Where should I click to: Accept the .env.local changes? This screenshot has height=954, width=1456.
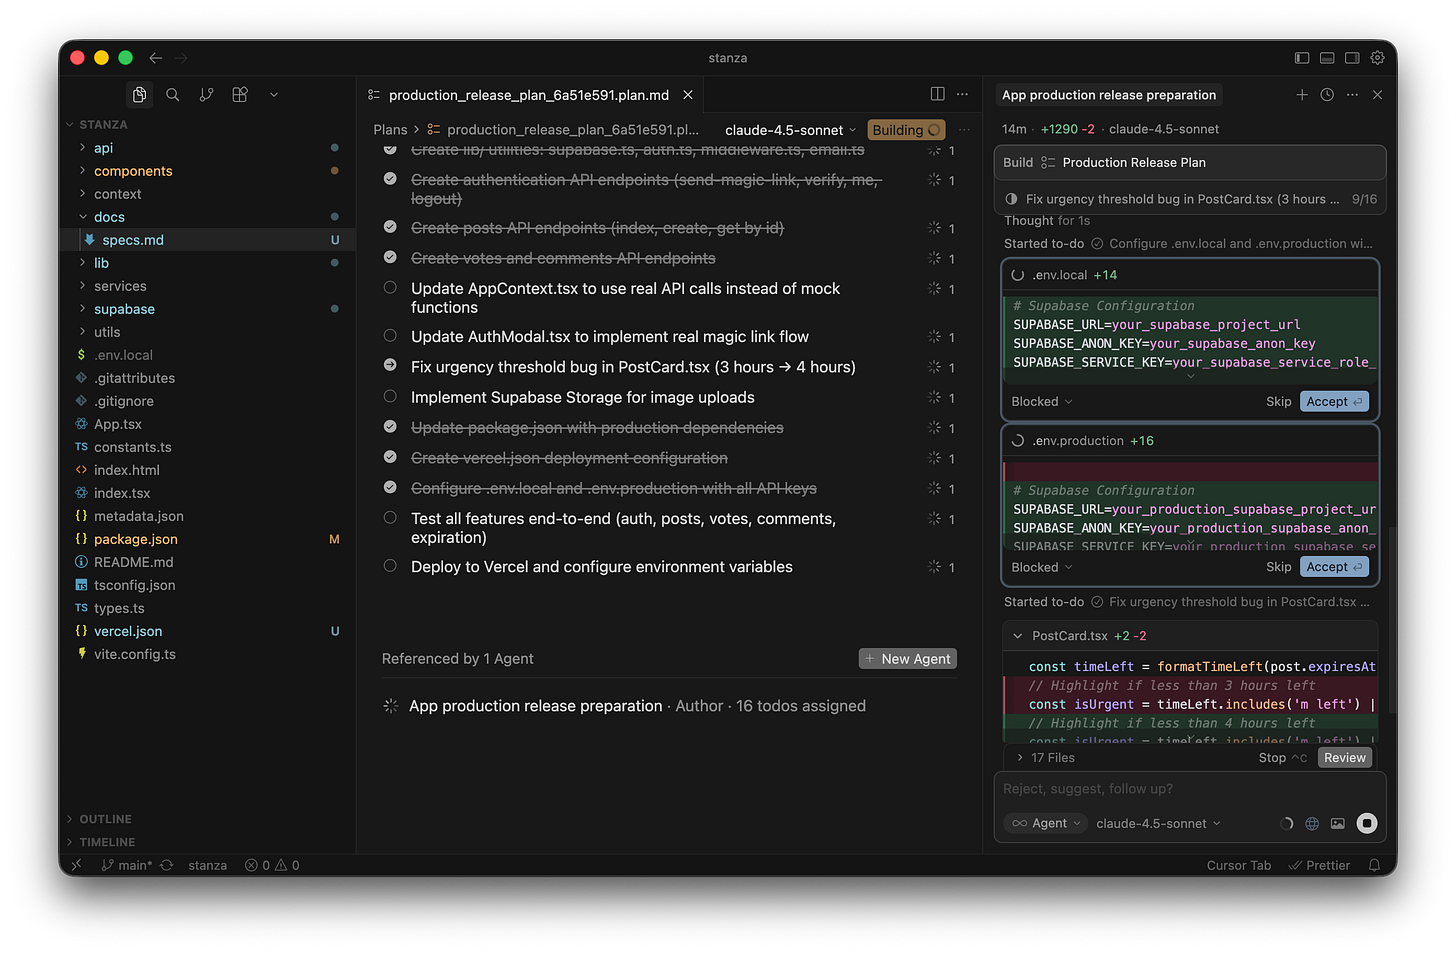coord(1334,401)
